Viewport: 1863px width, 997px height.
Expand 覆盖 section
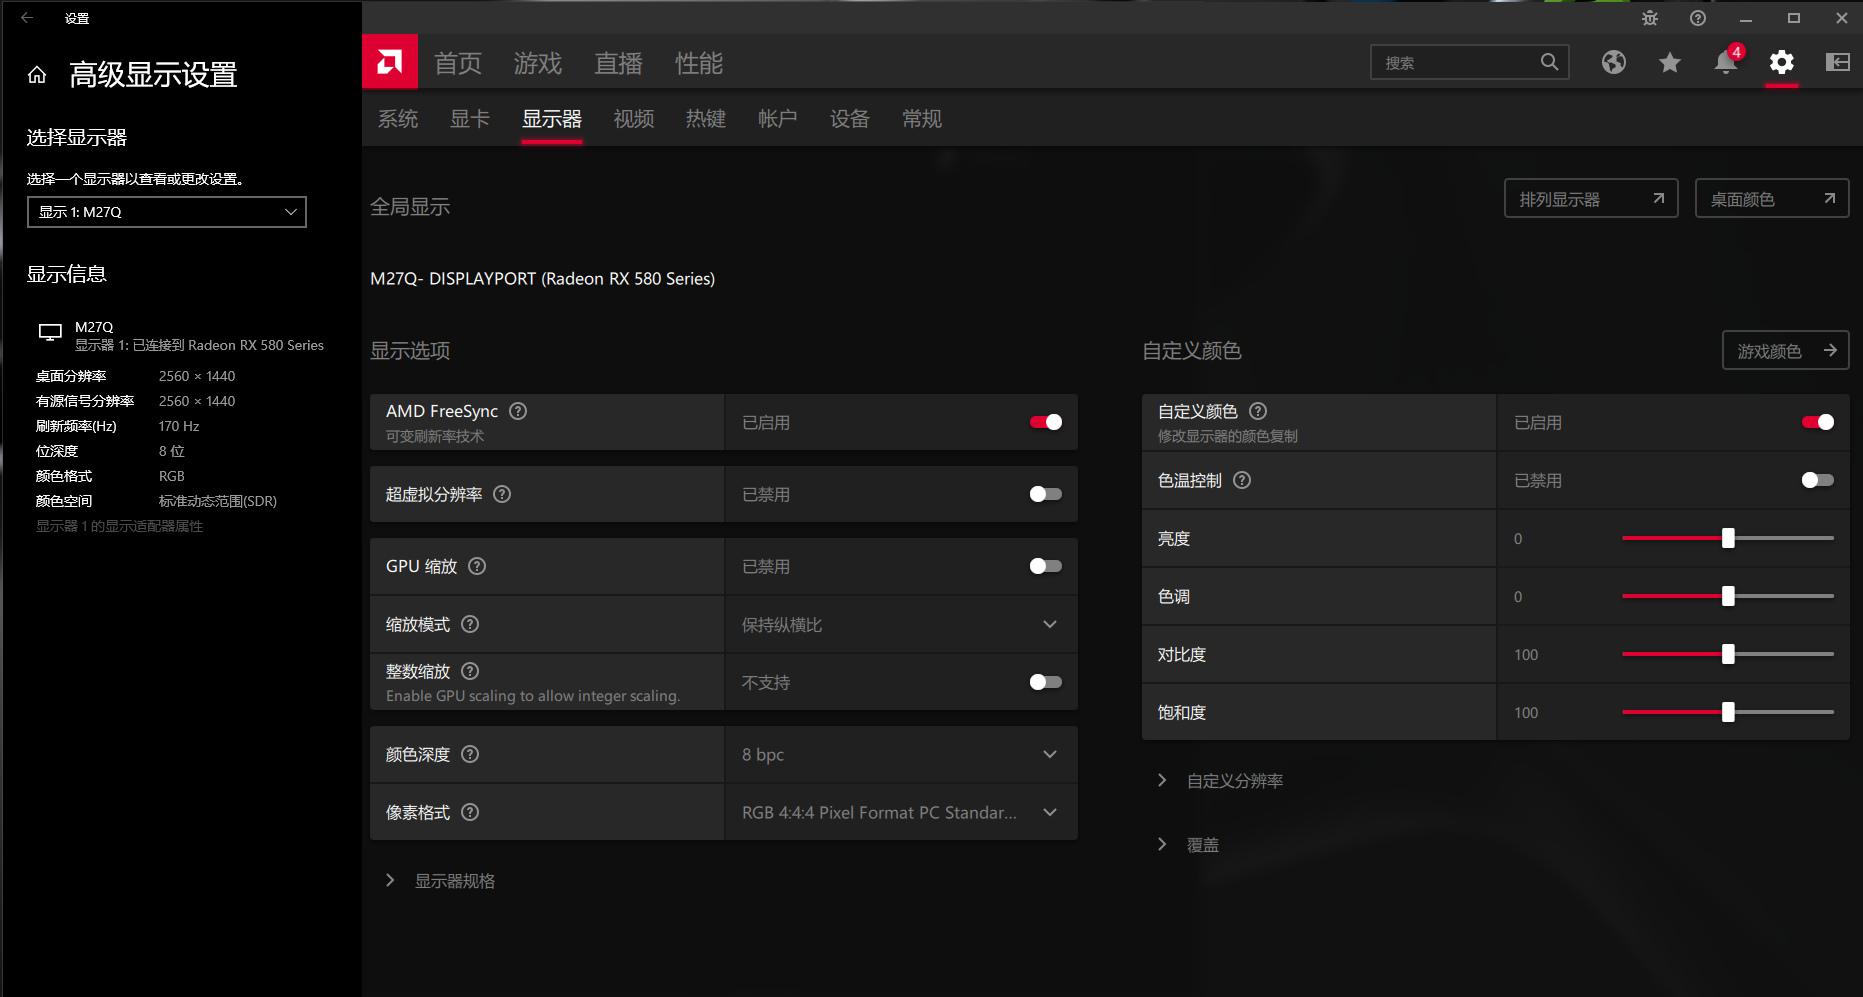point(1187,845)
